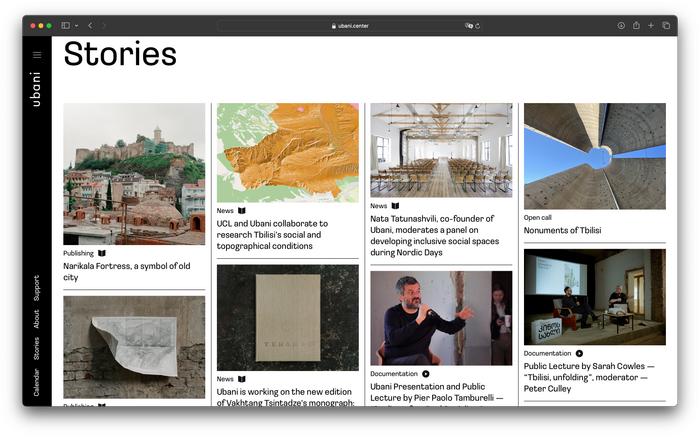The height and width of the screenshot is (436, 700).
Task: Open the beige book cover thumbnail
Action: pyautogui.click(x=288, y=318)
